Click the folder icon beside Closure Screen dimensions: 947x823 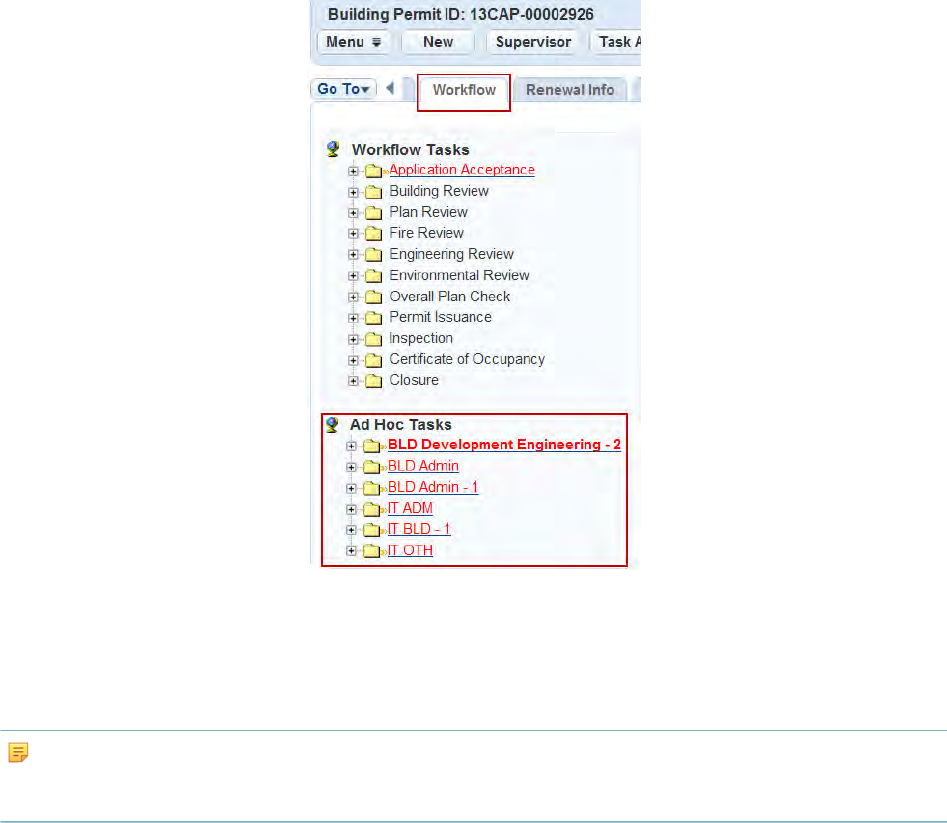[x=374, y=381]
